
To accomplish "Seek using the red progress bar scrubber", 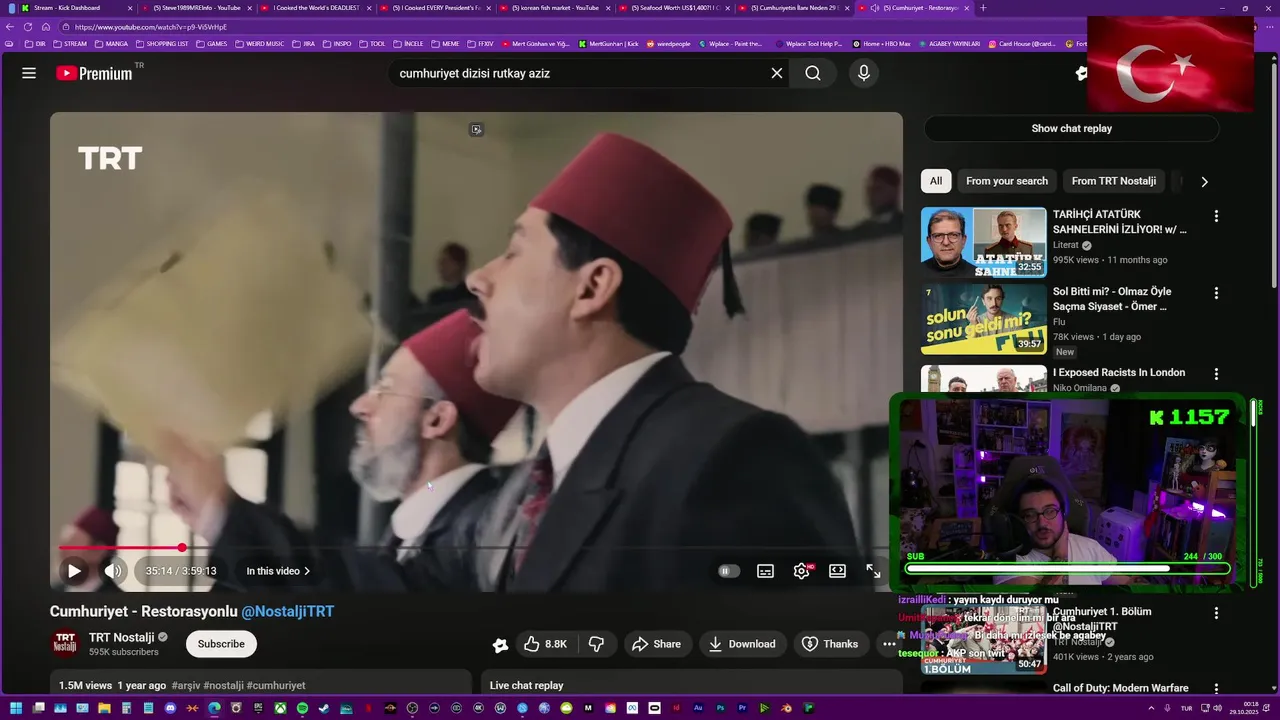I will point(182,547).
